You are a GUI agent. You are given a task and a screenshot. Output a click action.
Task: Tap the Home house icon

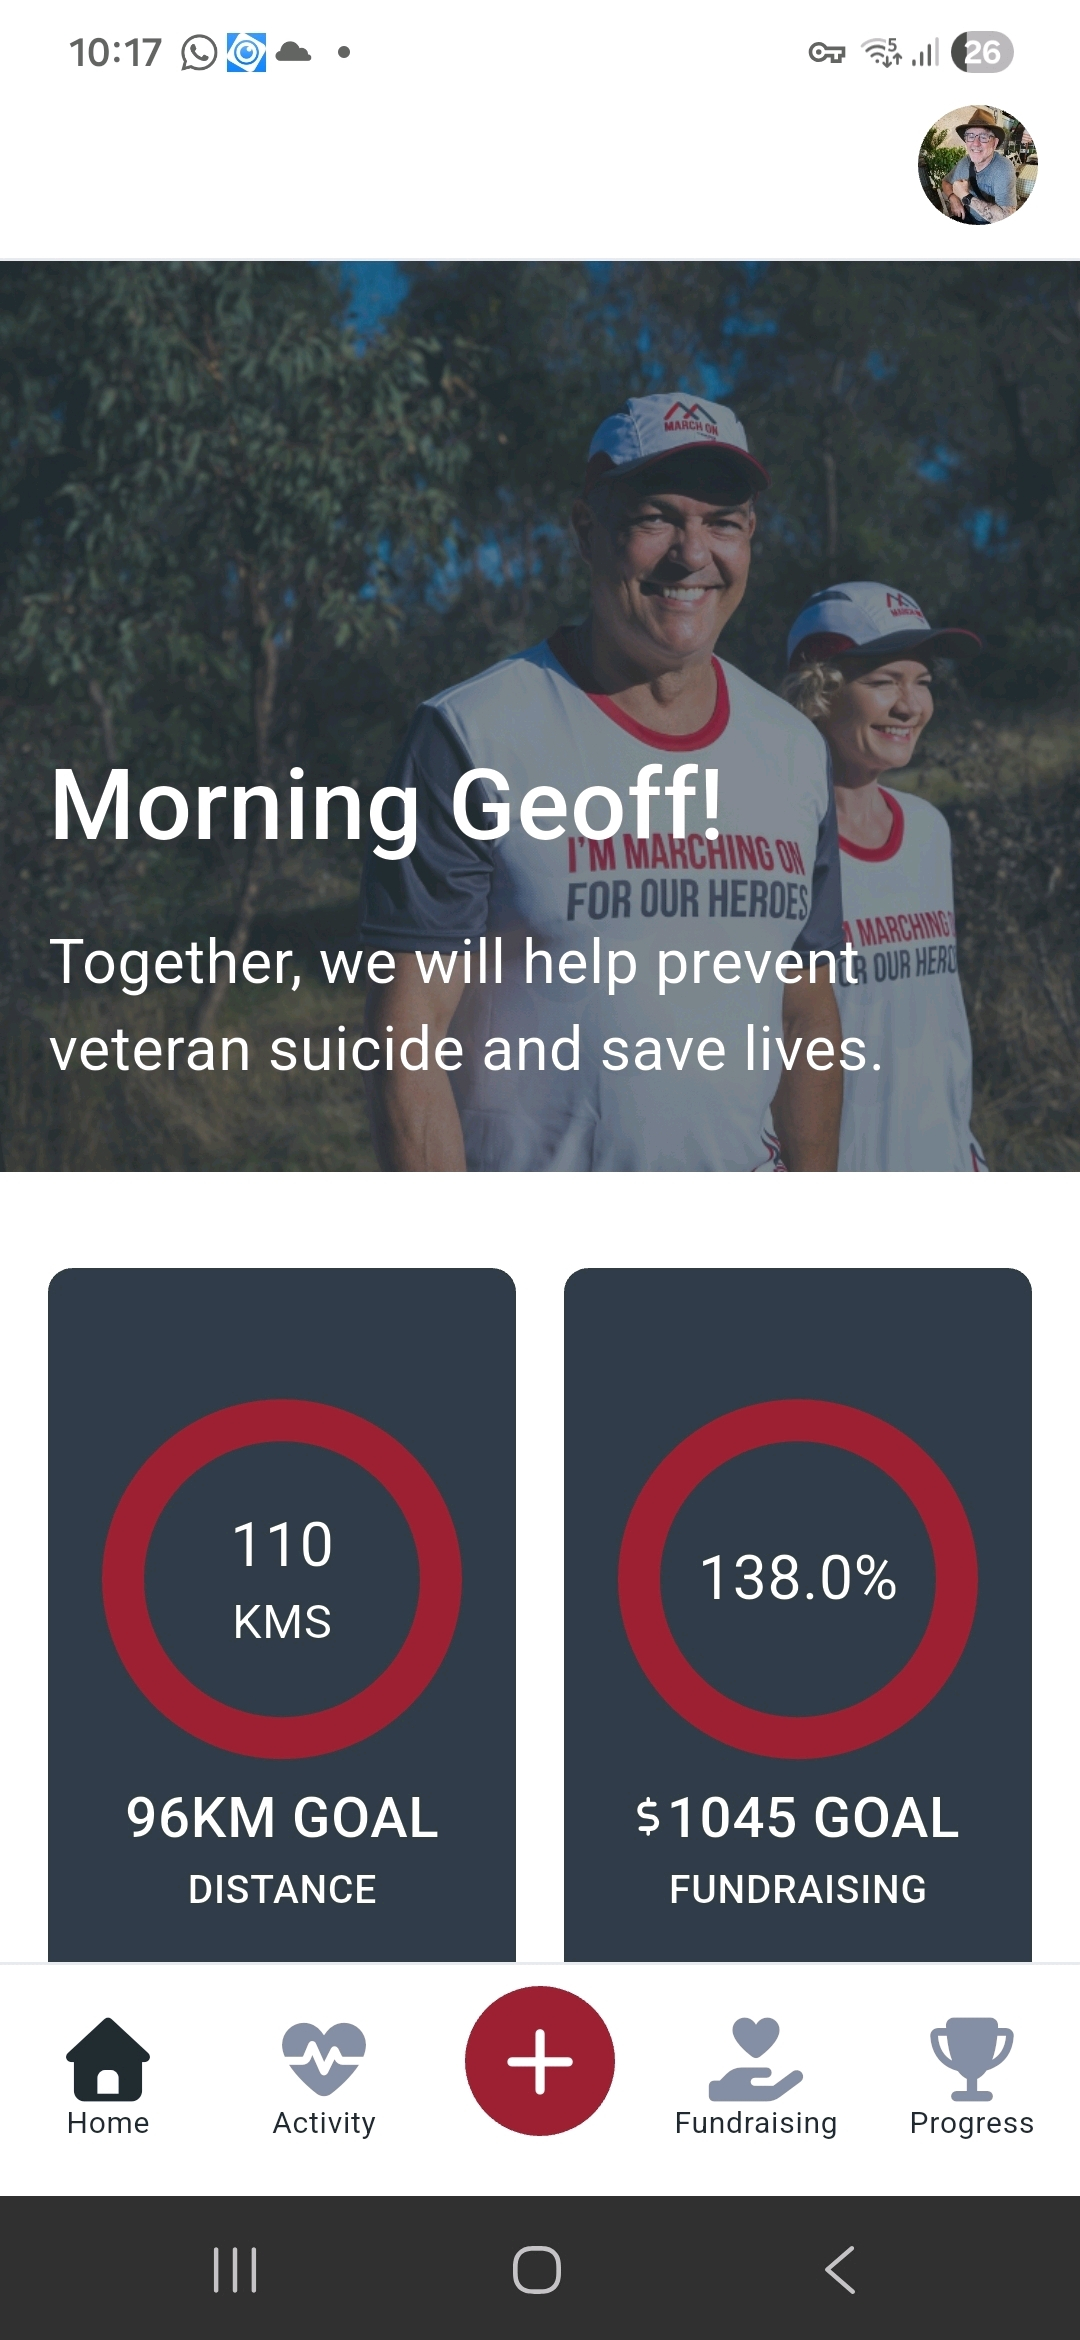[x=108, y=2058]
